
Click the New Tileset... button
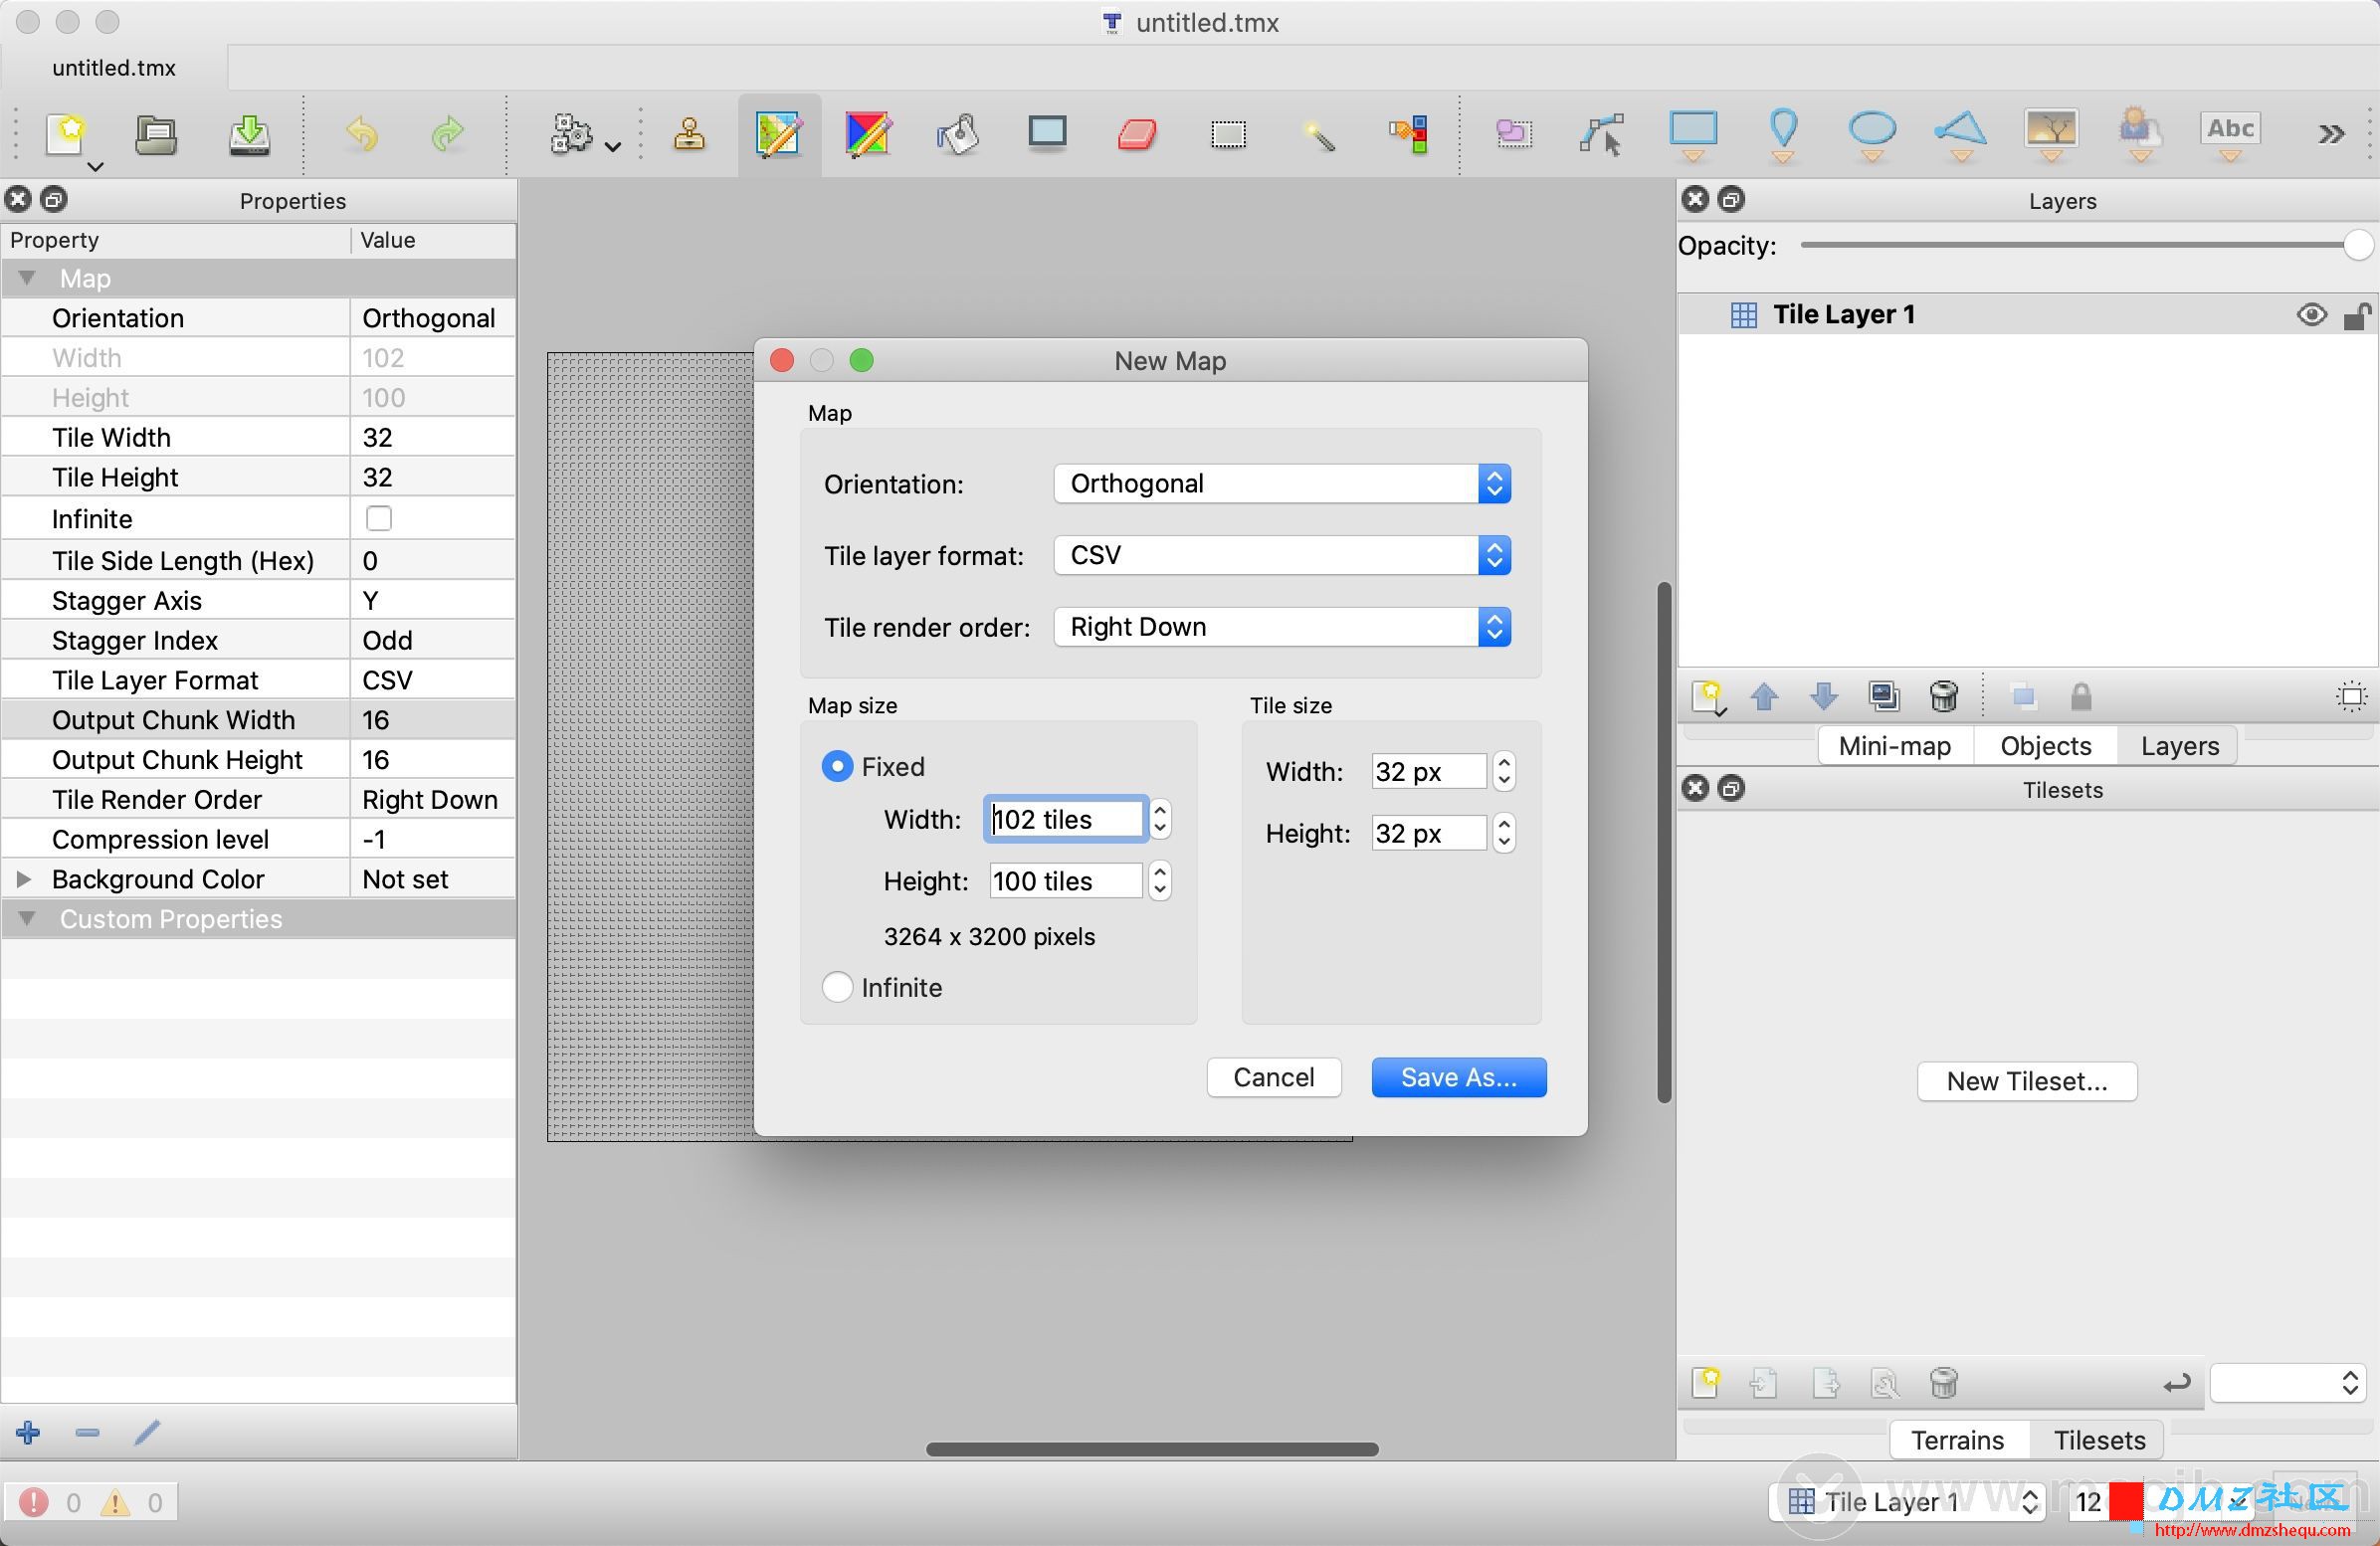[2026, 1081]
